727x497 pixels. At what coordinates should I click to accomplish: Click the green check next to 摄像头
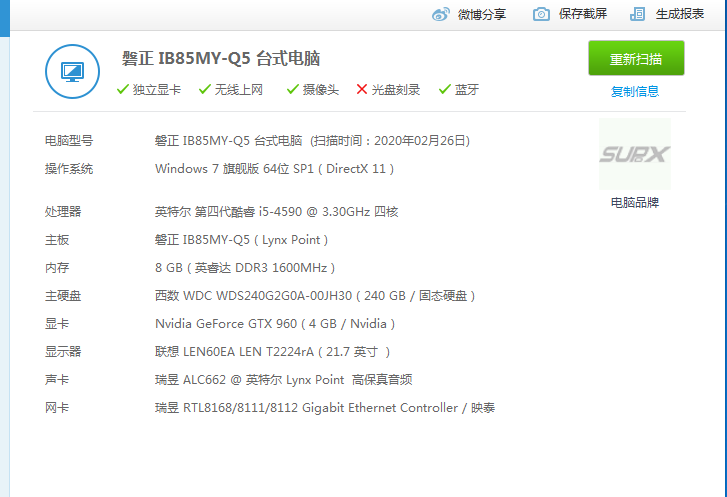[293, 89]
